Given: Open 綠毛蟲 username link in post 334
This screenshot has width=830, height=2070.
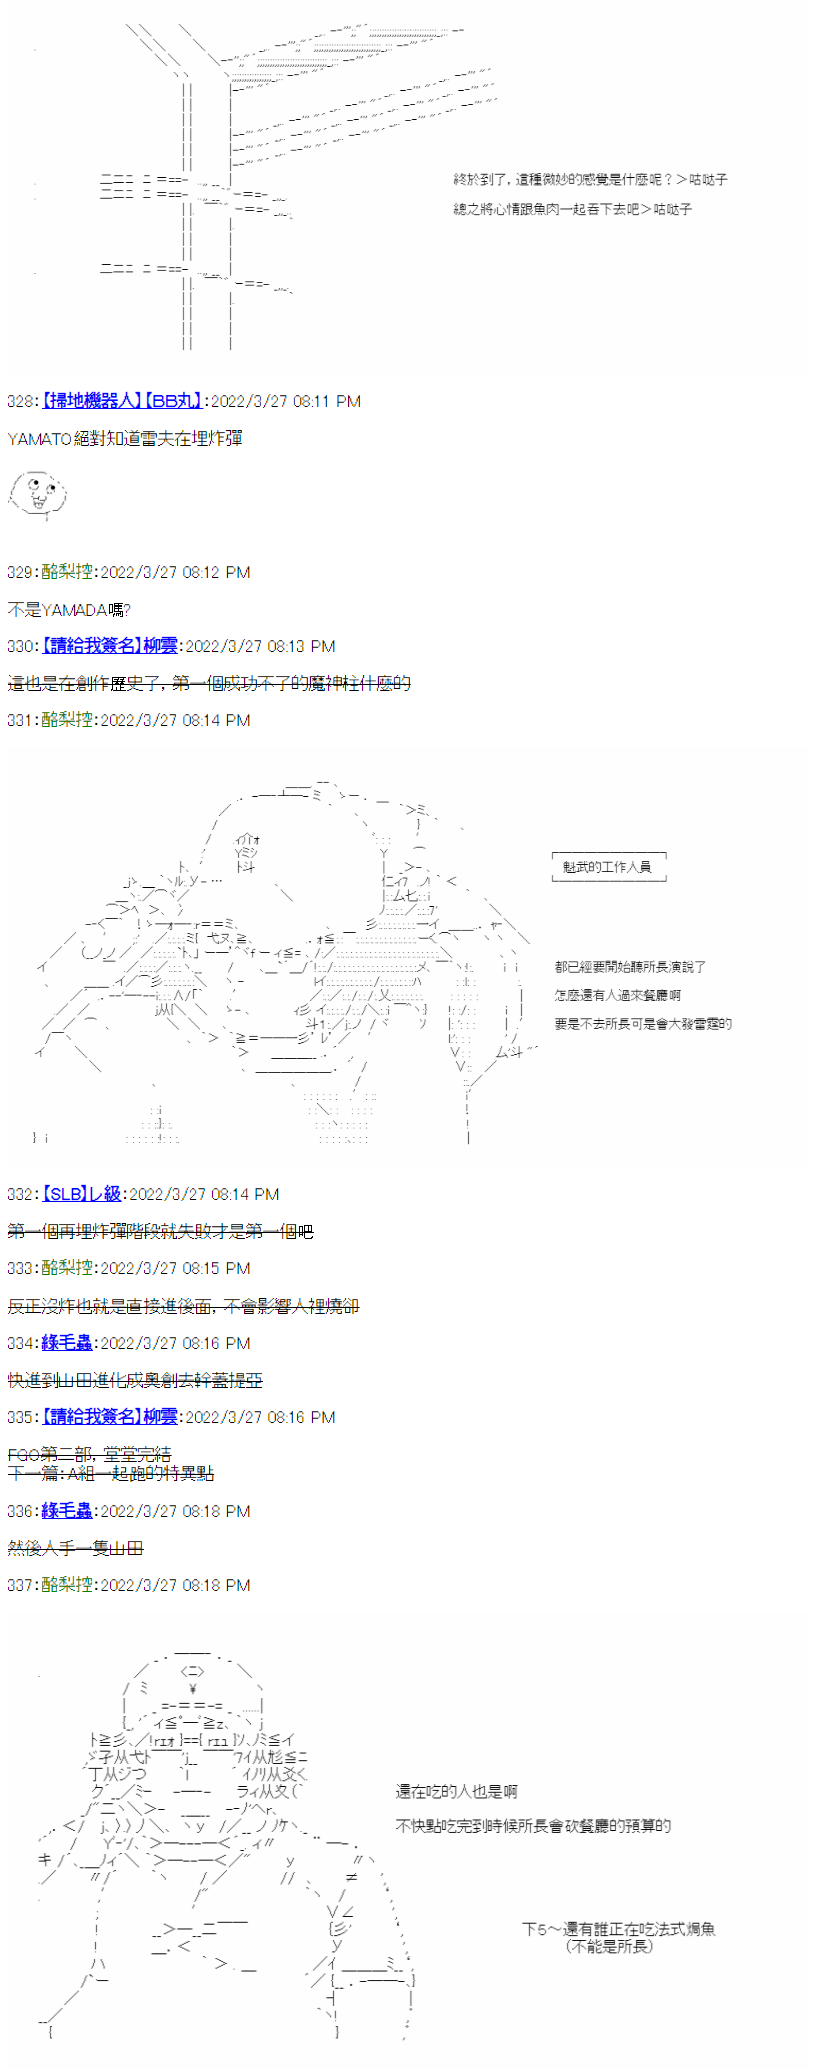Looking at the screenshot, I should click(67, 1343).
